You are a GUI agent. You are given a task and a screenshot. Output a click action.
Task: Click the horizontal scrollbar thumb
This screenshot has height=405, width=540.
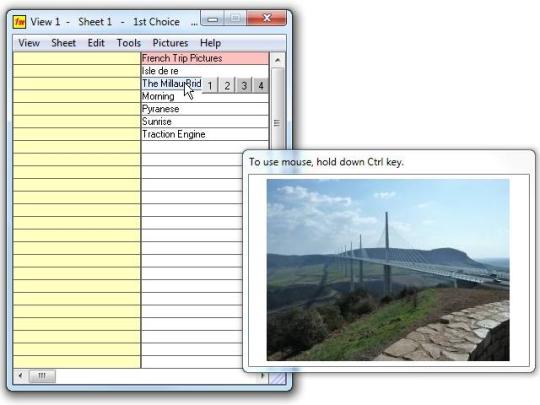(42, 376)
